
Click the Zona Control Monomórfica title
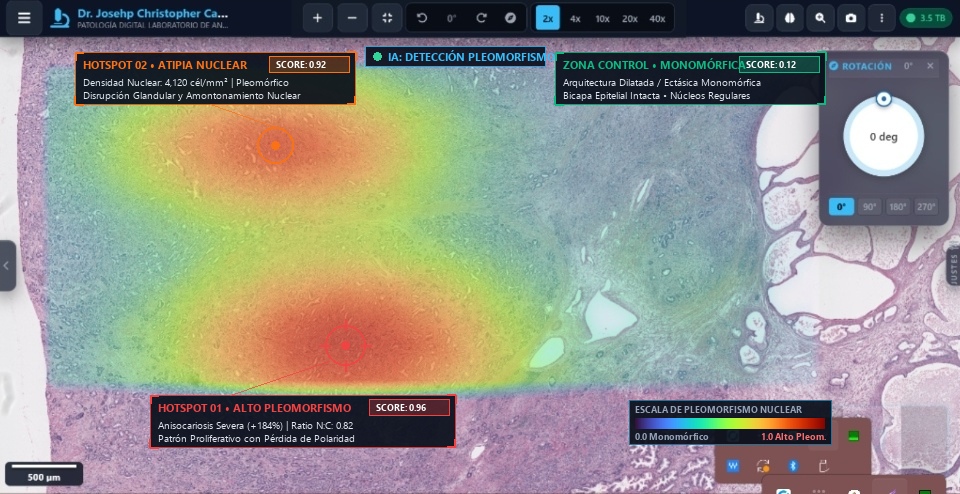653,65
